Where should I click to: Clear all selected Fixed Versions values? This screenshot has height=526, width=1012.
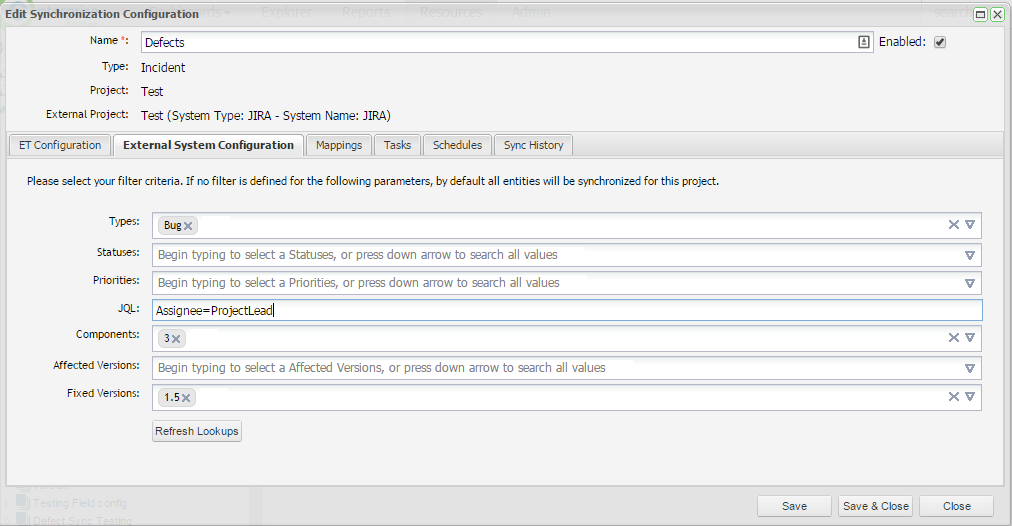(954, 397)
